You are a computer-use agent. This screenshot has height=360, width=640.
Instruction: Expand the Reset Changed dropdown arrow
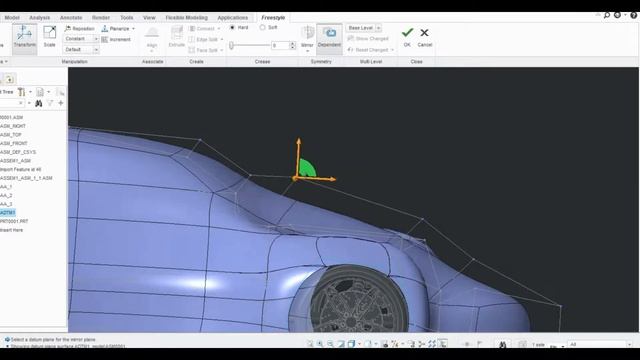click(x=392, y=50)
